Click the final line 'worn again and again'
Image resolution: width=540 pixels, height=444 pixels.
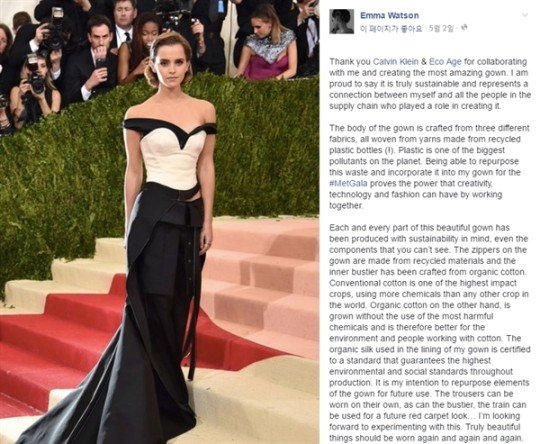point(426,438)
